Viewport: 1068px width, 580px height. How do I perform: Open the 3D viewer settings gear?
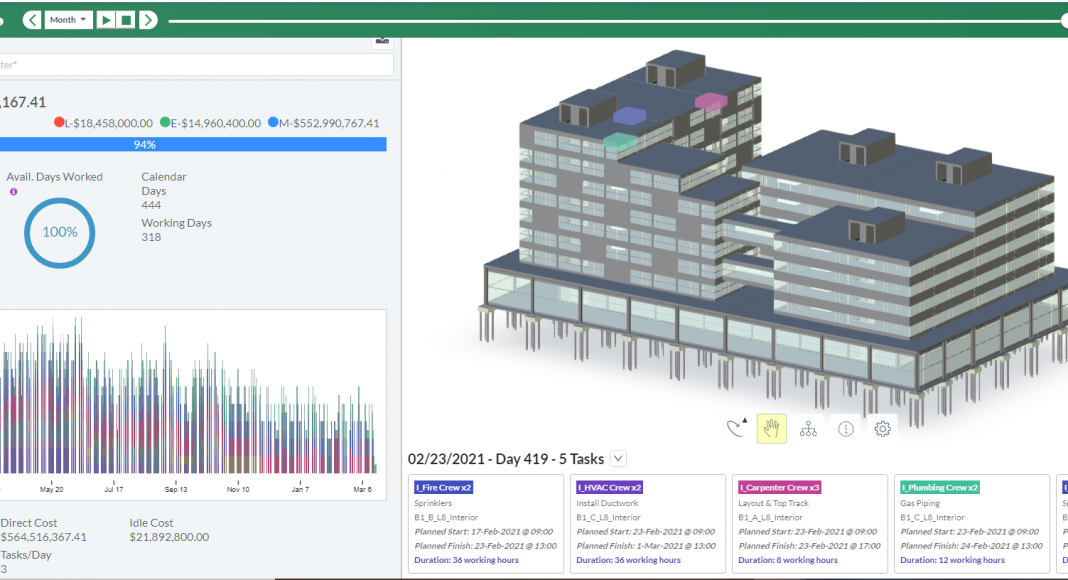(x=882, y=429)
